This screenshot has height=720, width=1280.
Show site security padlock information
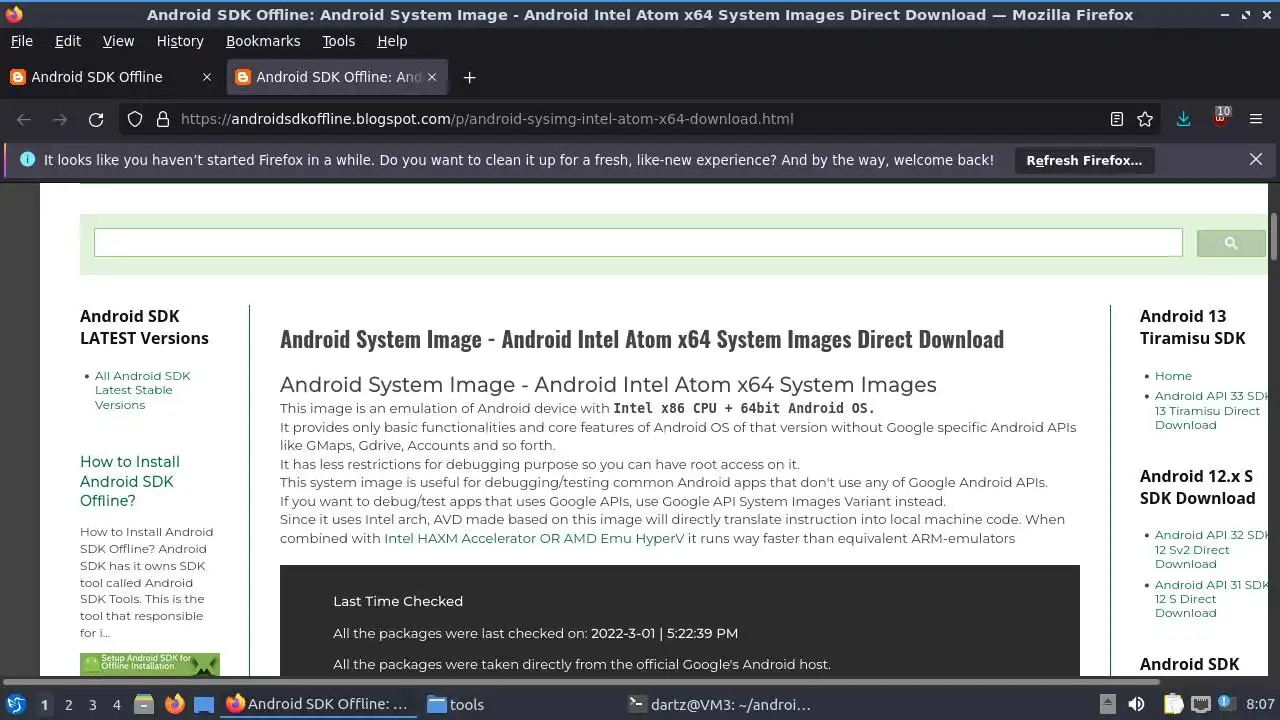[x=163, y=119]
